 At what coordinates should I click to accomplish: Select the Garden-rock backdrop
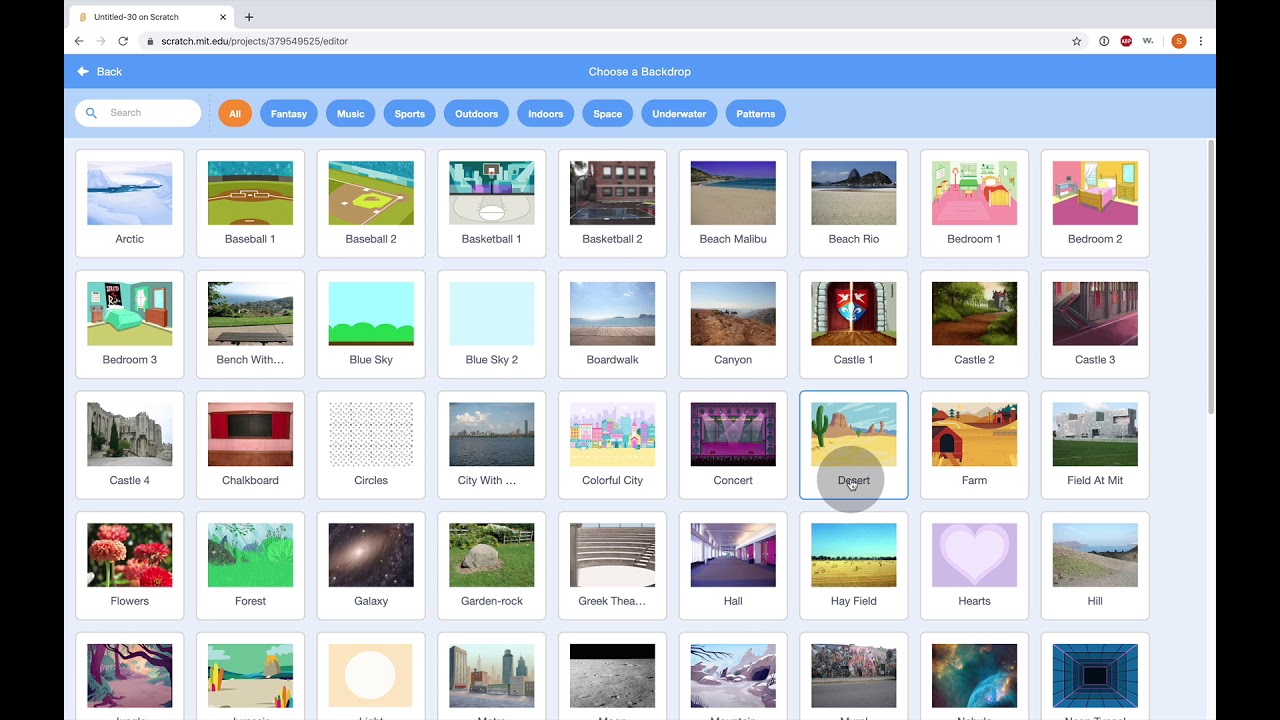click(492, 566)
